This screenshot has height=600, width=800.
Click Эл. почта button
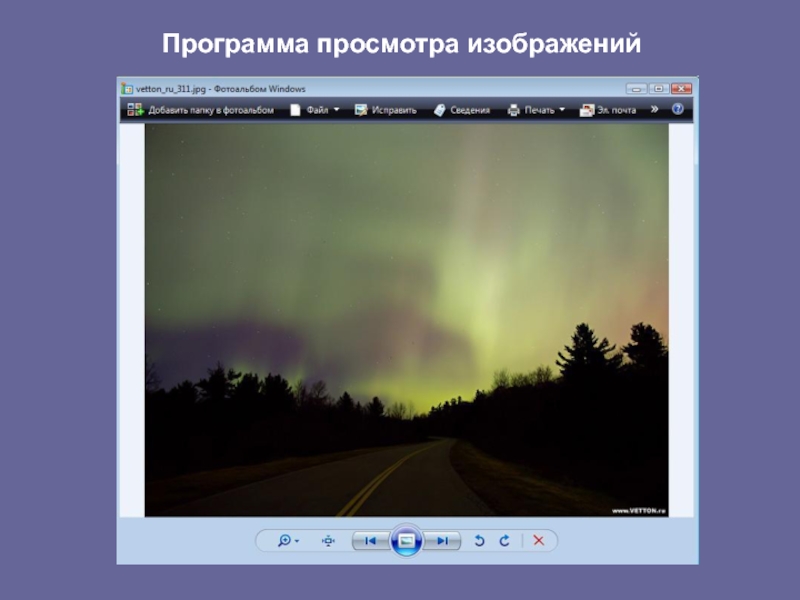point(608,110)
